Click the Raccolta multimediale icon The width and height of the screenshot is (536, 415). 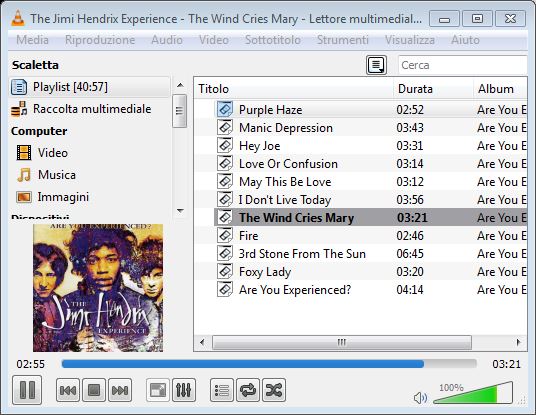point(19,109)
